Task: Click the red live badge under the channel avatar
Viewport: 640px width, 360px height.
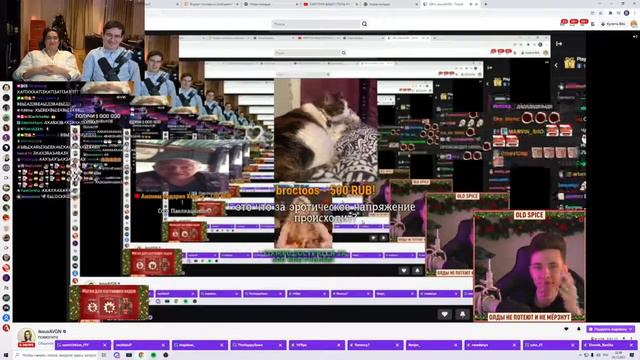Action: click(x=26, y=345)
